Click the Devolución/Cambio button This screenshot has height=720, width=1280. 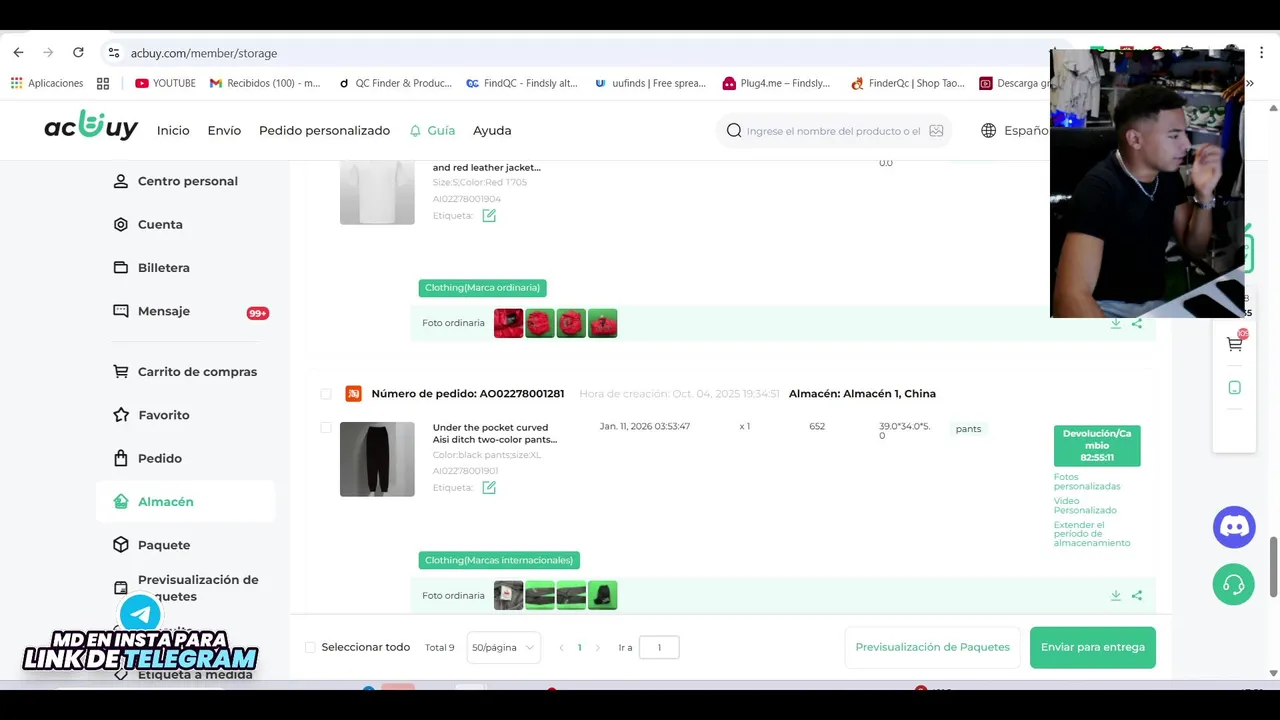[x=1097, y=445]
